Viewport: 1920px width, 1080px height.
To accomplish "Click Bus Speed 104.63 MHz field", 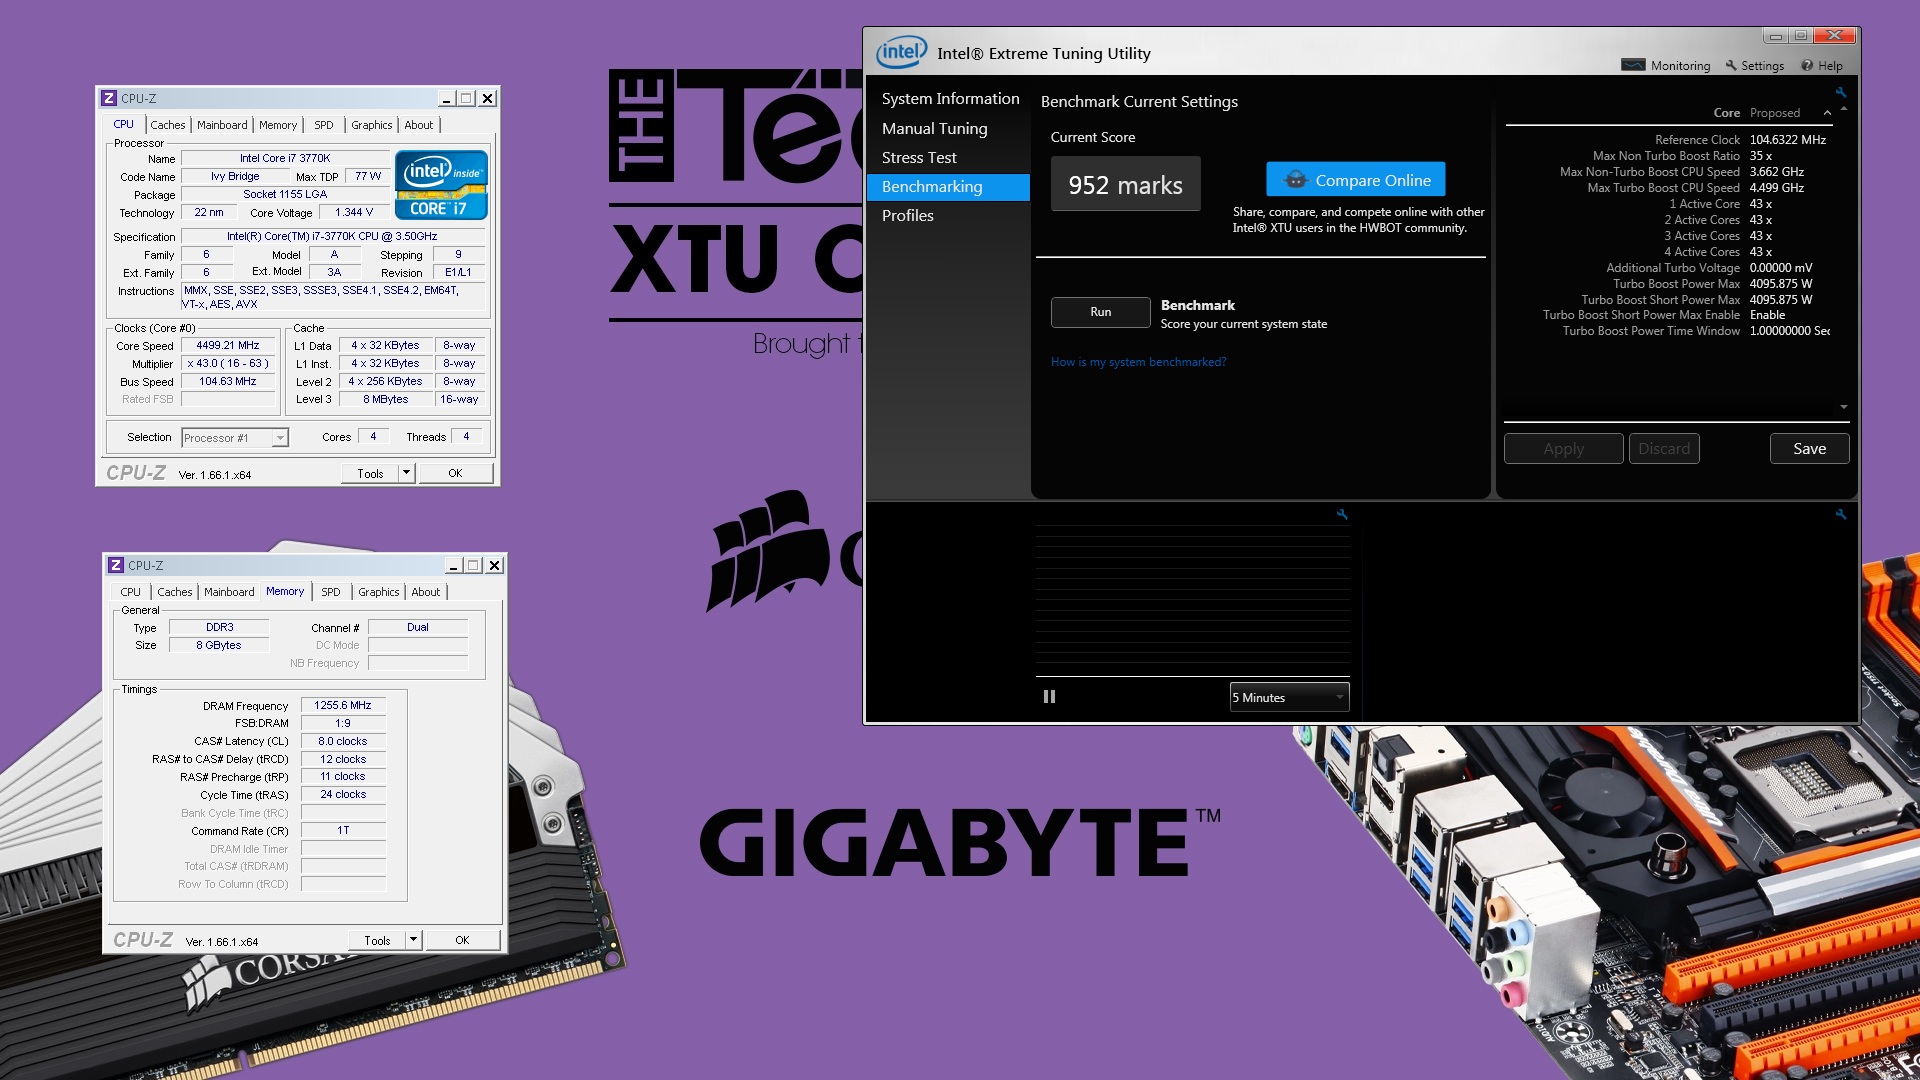I will coord(228,382).
